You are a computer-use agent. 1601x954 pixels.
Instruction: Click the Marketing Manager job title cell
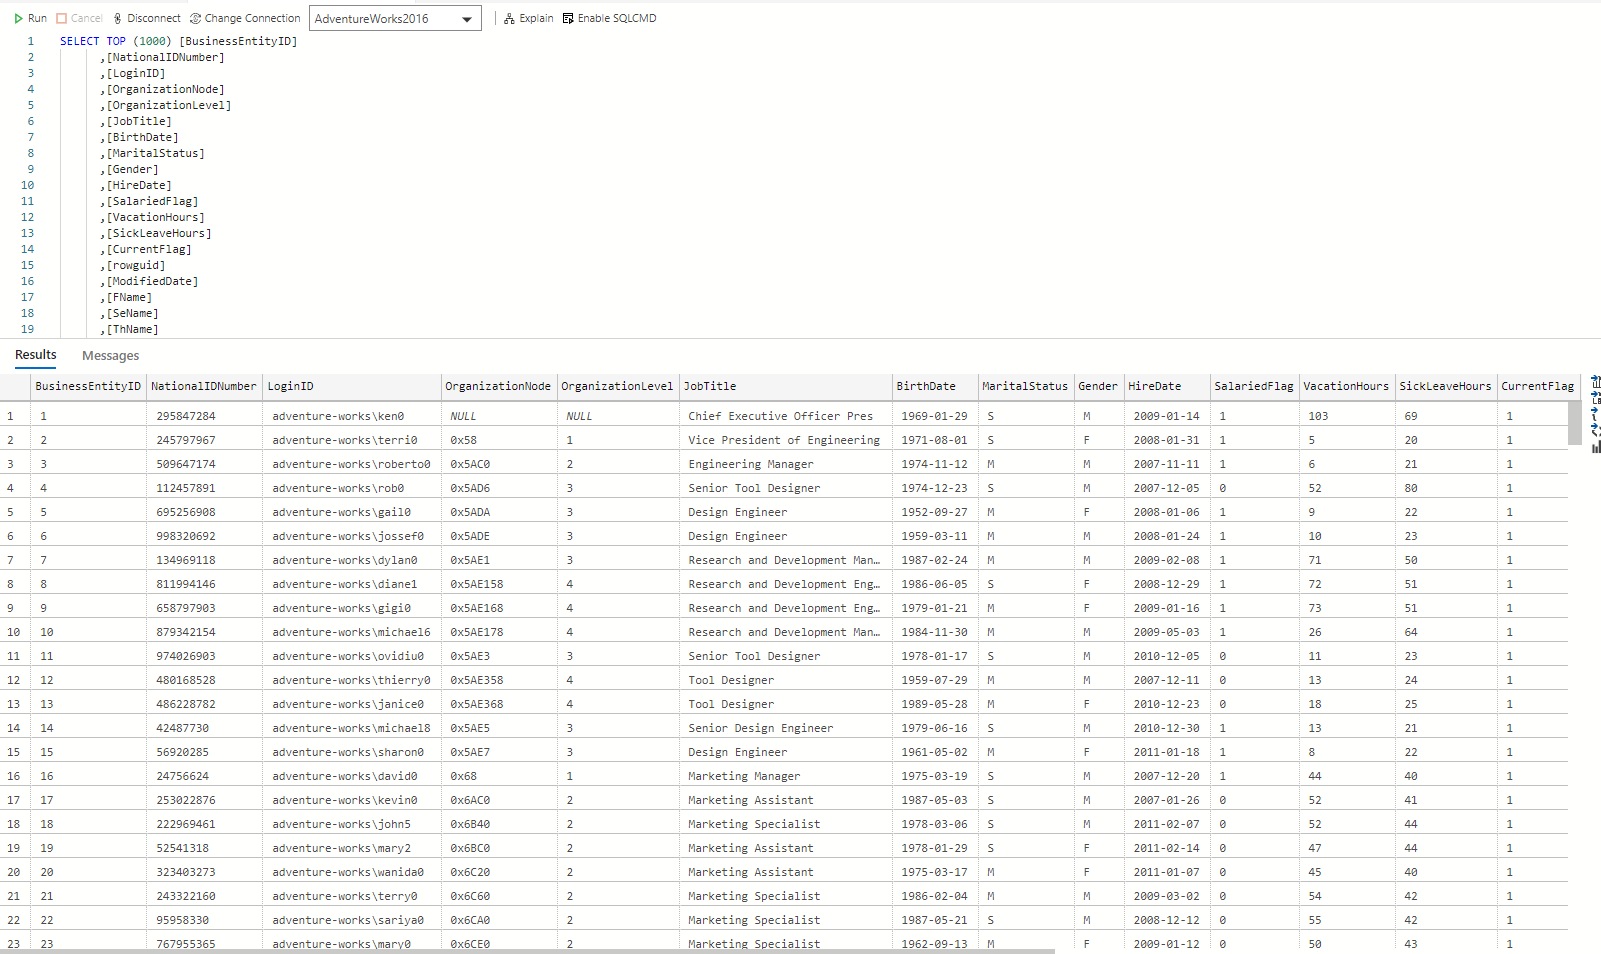(x=786, y=776)
